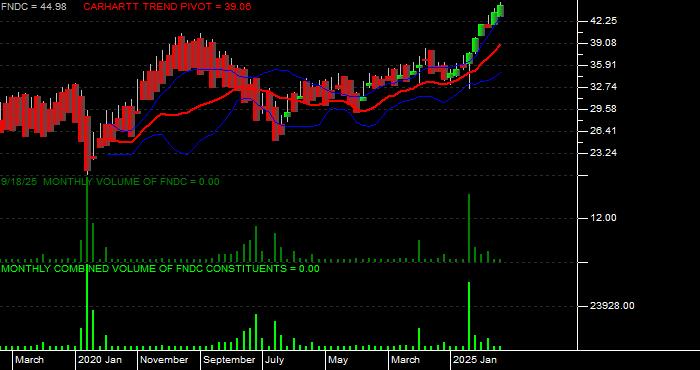Click the 2020 Jan date marker
The image size is (700, 370).
pyautogui.click(x=100, y=360)
